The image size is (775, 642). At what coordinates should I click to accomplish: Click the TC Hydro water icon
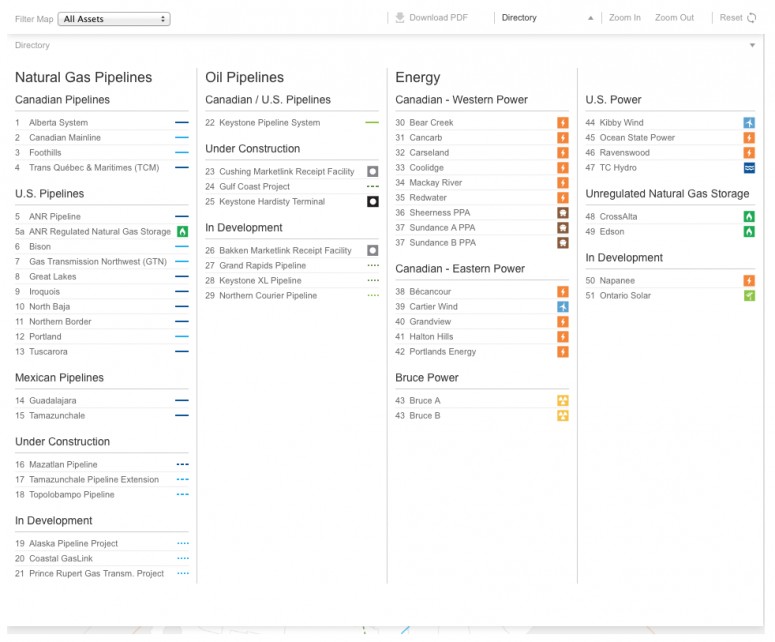tap(749, 168)
